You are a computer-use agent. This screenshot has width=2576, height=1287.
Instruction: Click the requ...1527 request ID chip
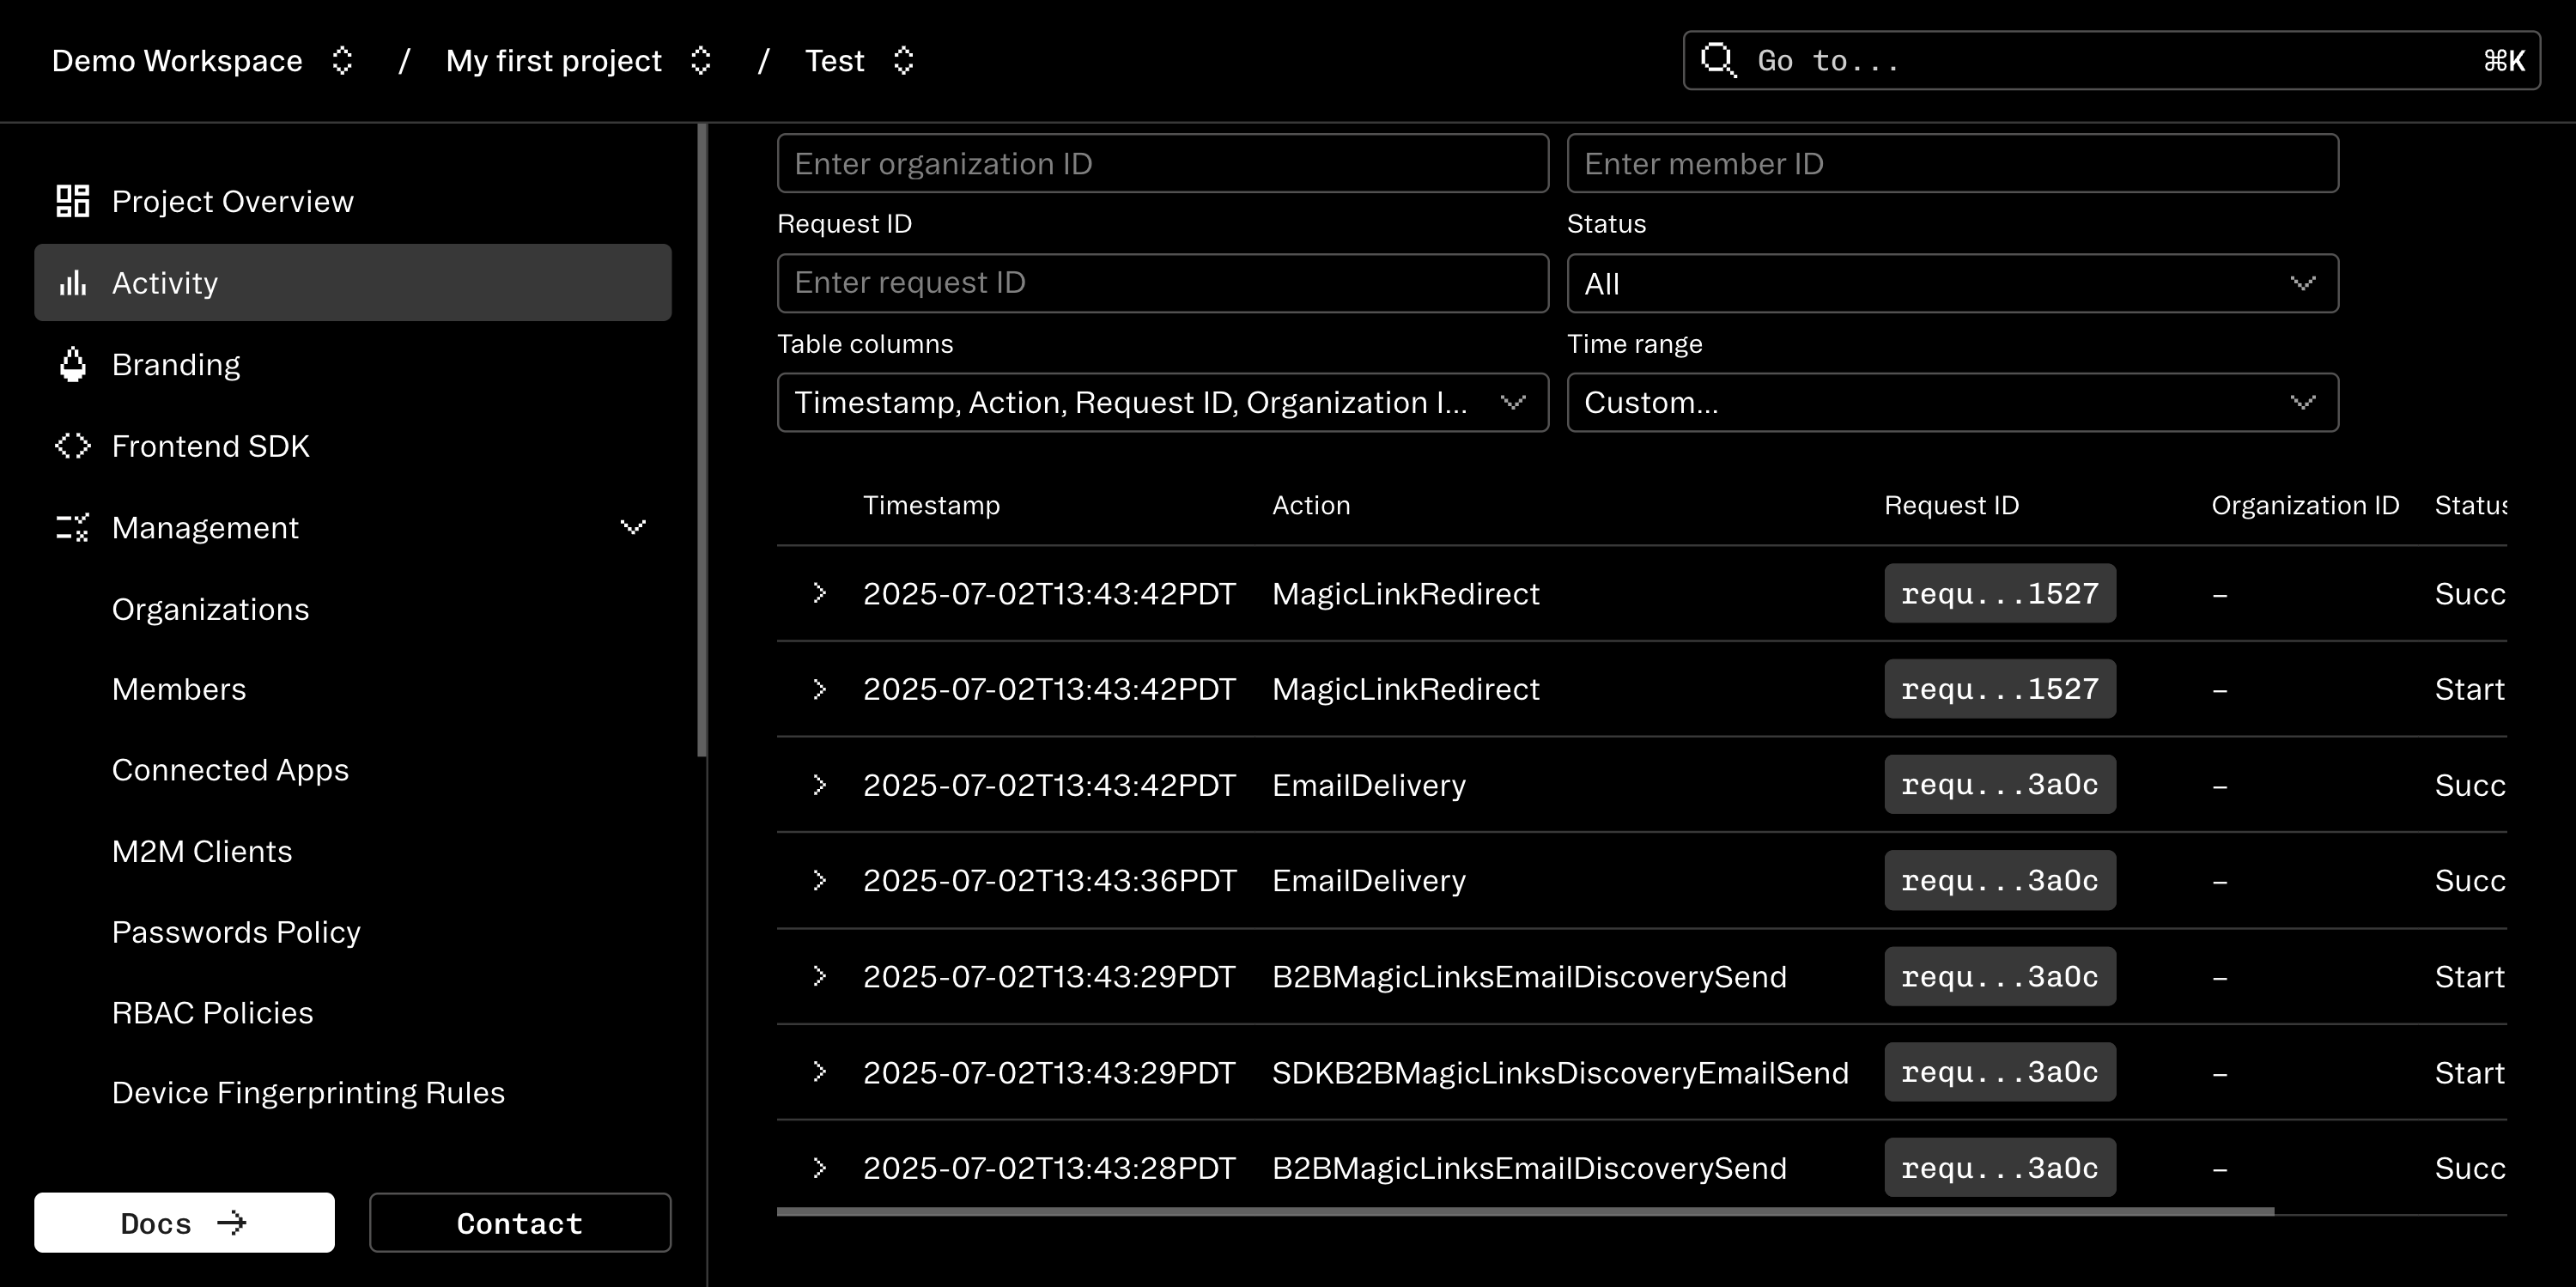pos(2000,593)
